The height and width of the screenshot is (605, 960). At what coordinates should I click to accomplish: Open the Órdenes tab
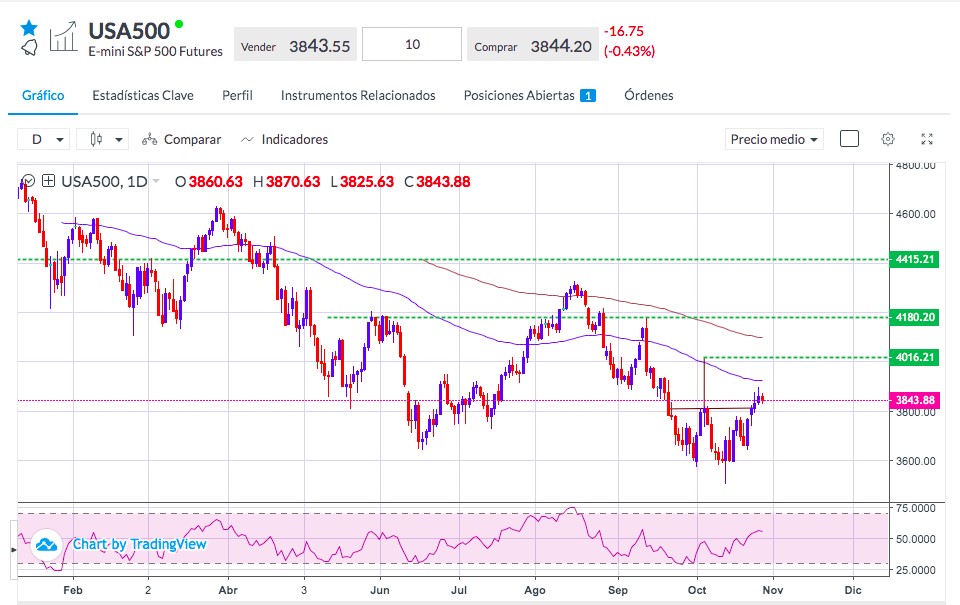648,96
